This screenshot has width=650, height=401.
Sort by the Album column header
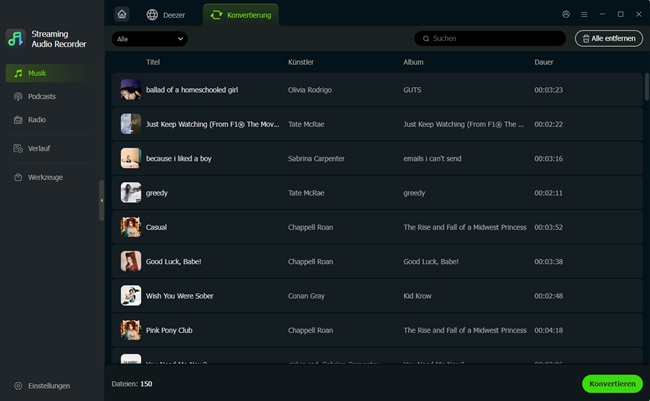click(x=413, y=62)
